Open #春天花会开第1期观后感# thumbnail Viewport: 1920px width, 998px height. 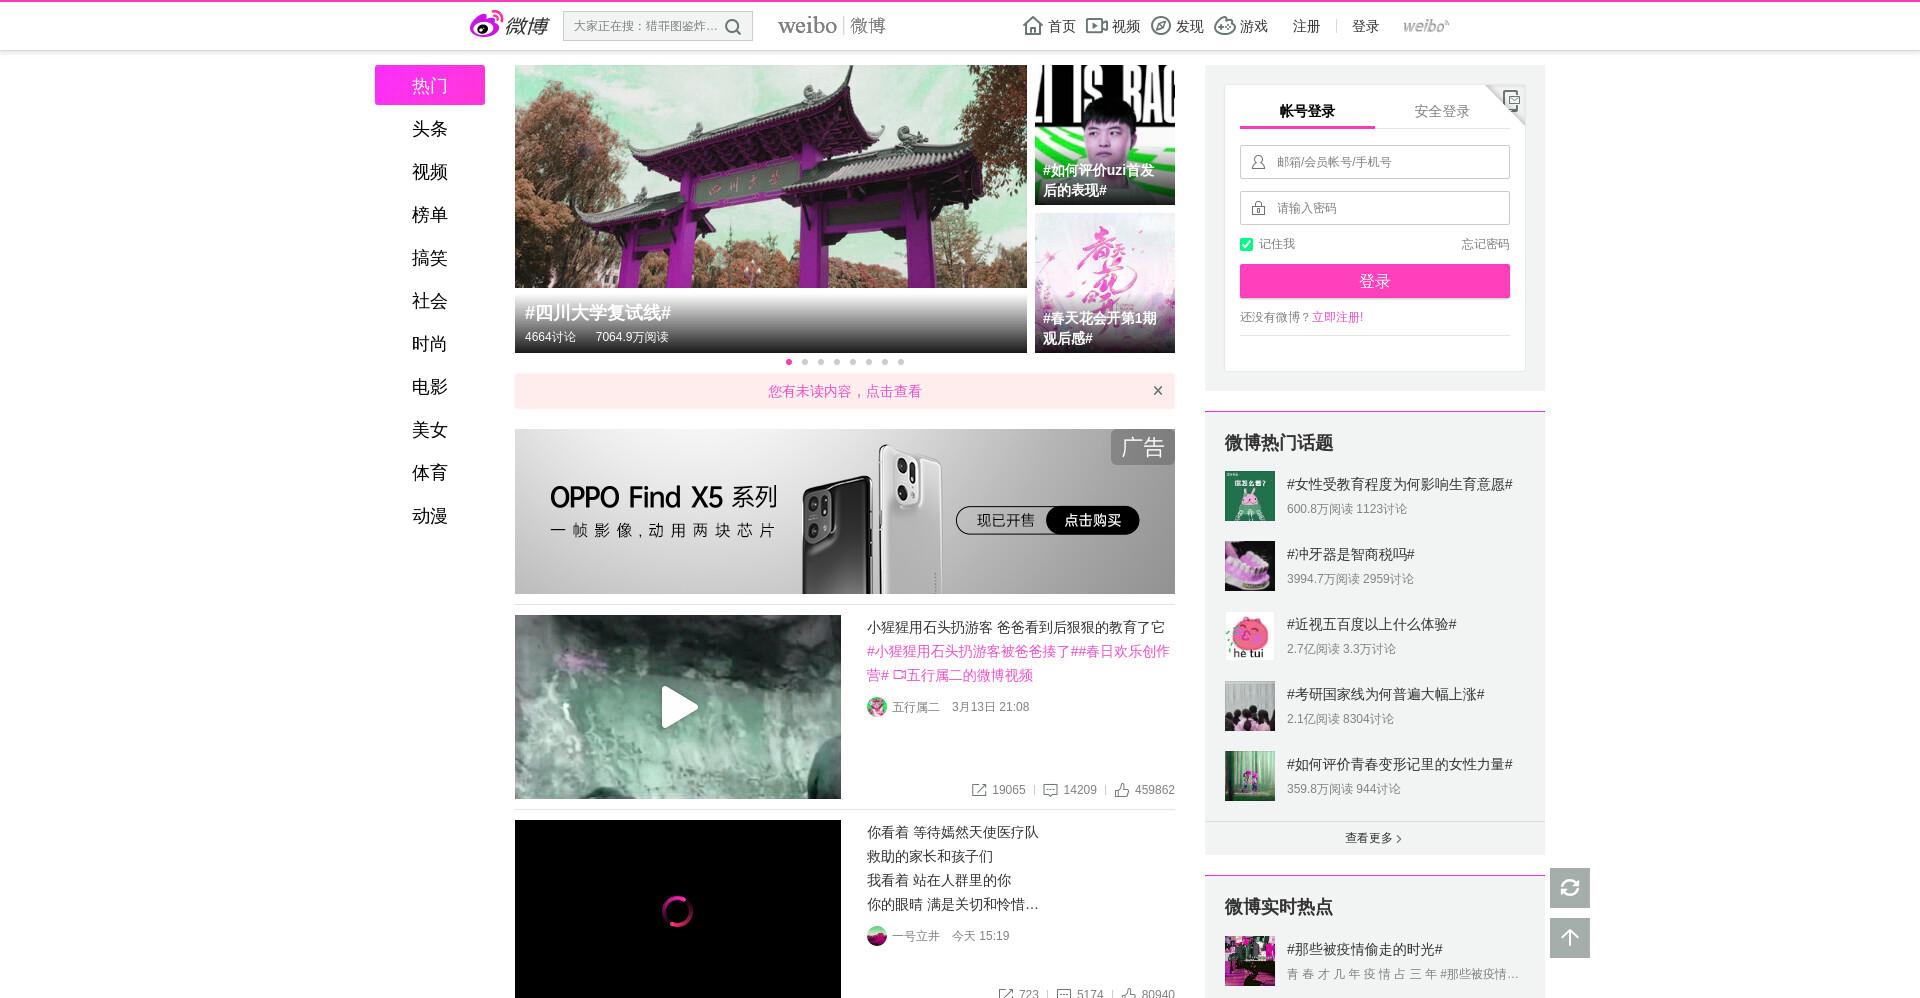(1105, 283)
